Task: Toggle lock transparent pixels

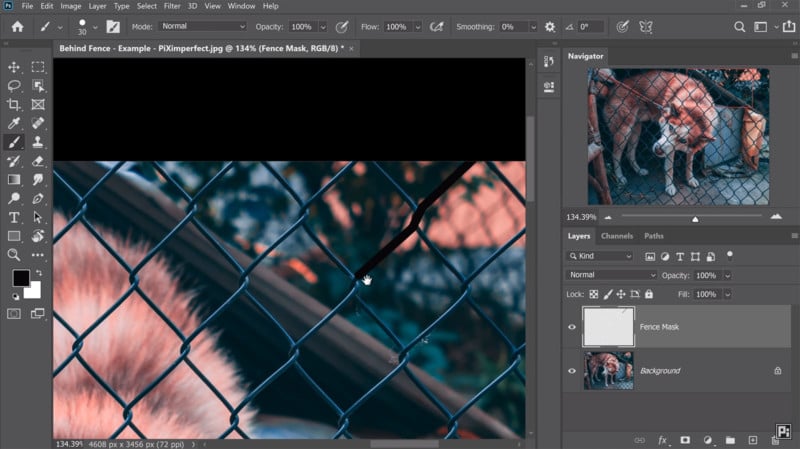Action: [x=593, y=294]
